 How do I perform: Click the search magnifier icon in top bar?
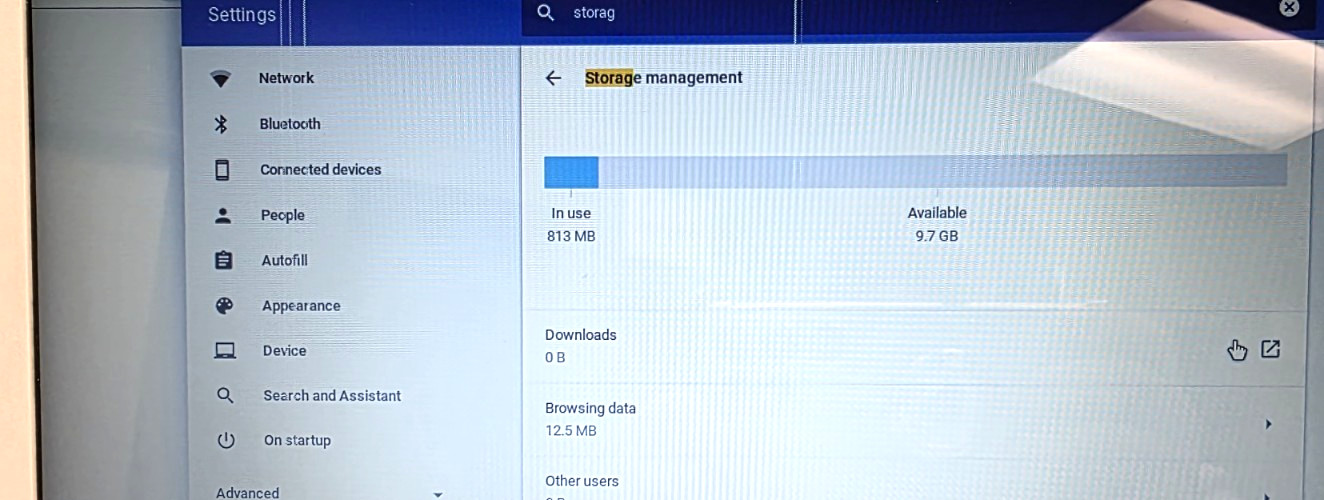pos(545,13)
